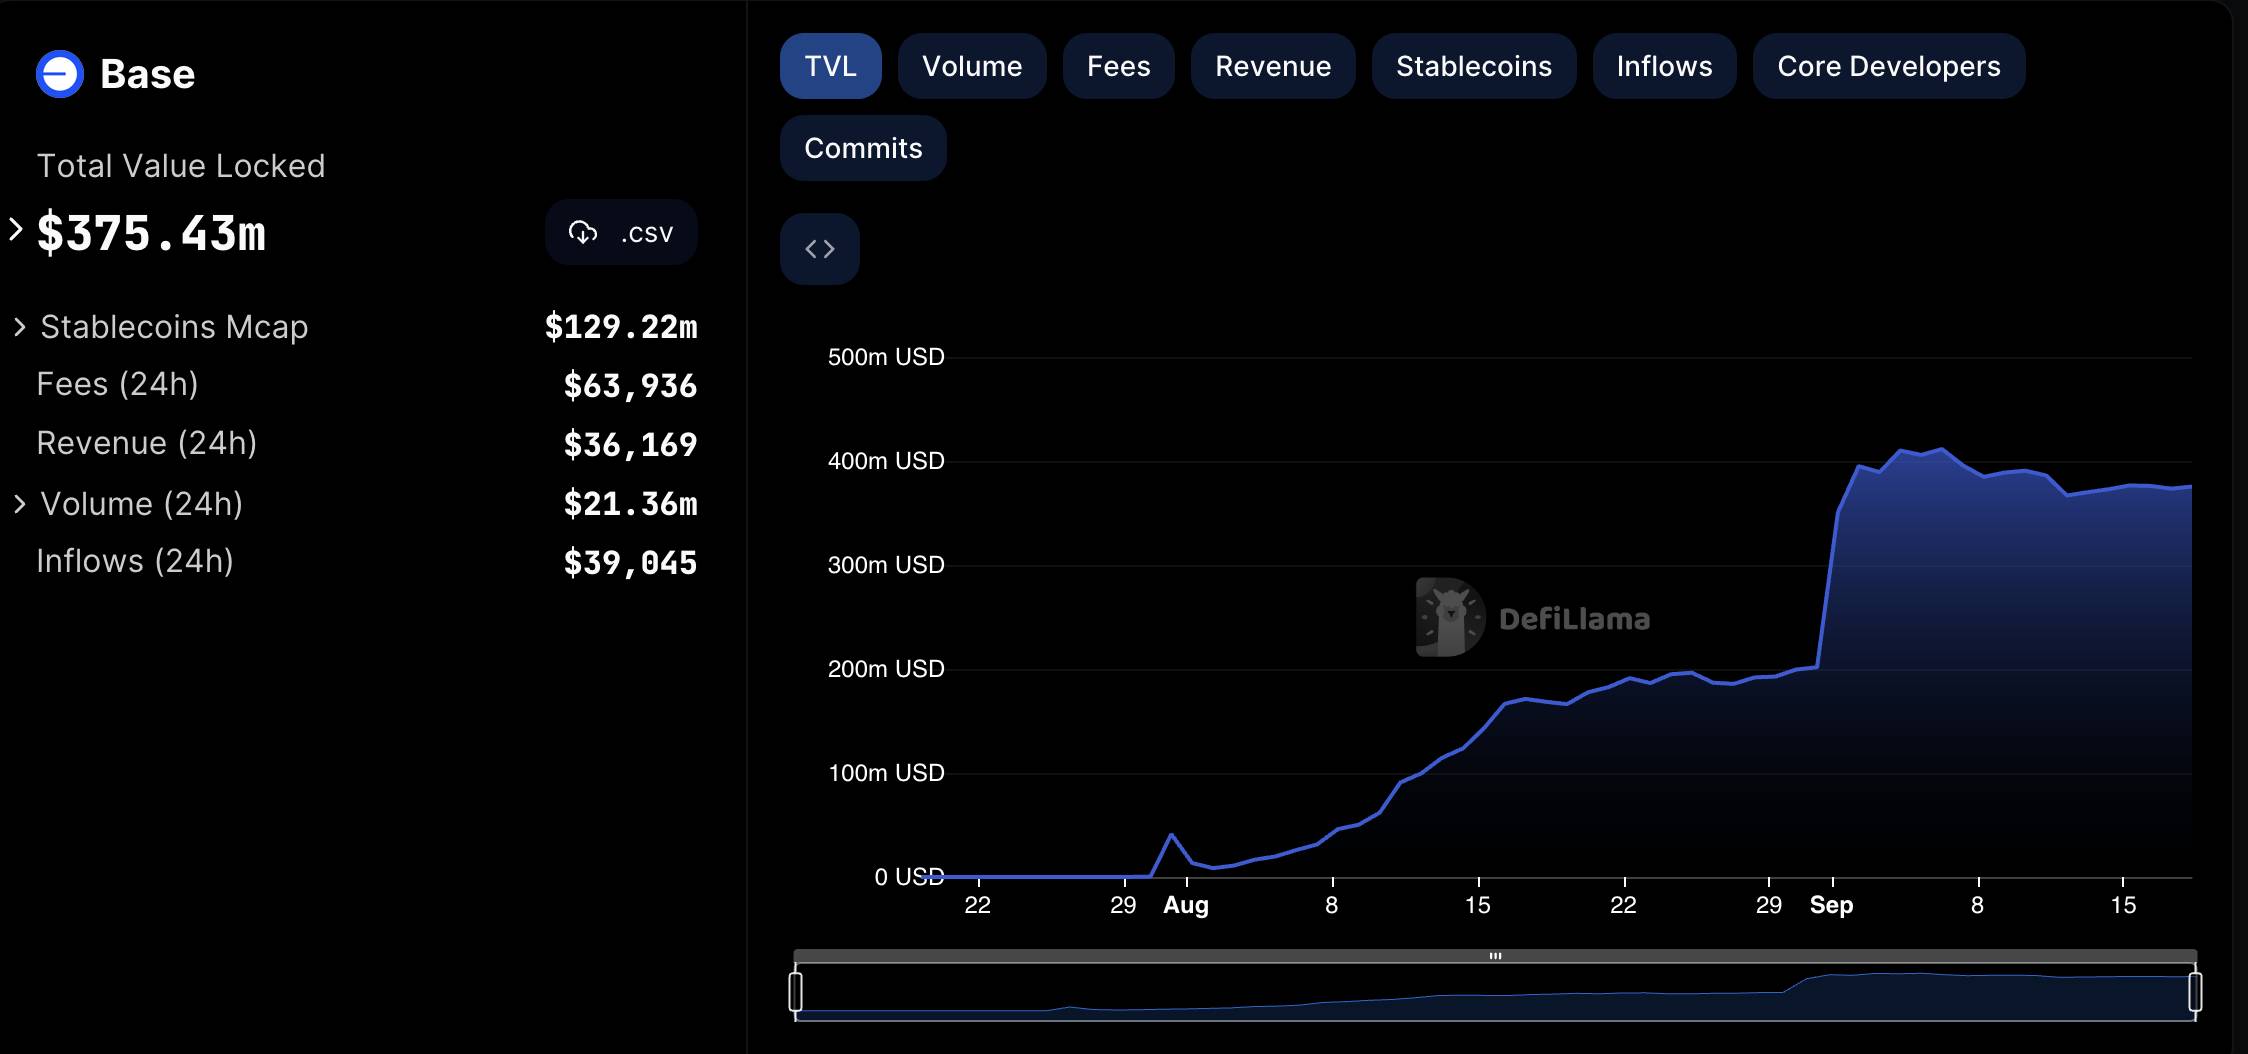This screenshot has width=2248, height=1054.
Task: Click the embed chart code icon
Action: click(820, 249)
